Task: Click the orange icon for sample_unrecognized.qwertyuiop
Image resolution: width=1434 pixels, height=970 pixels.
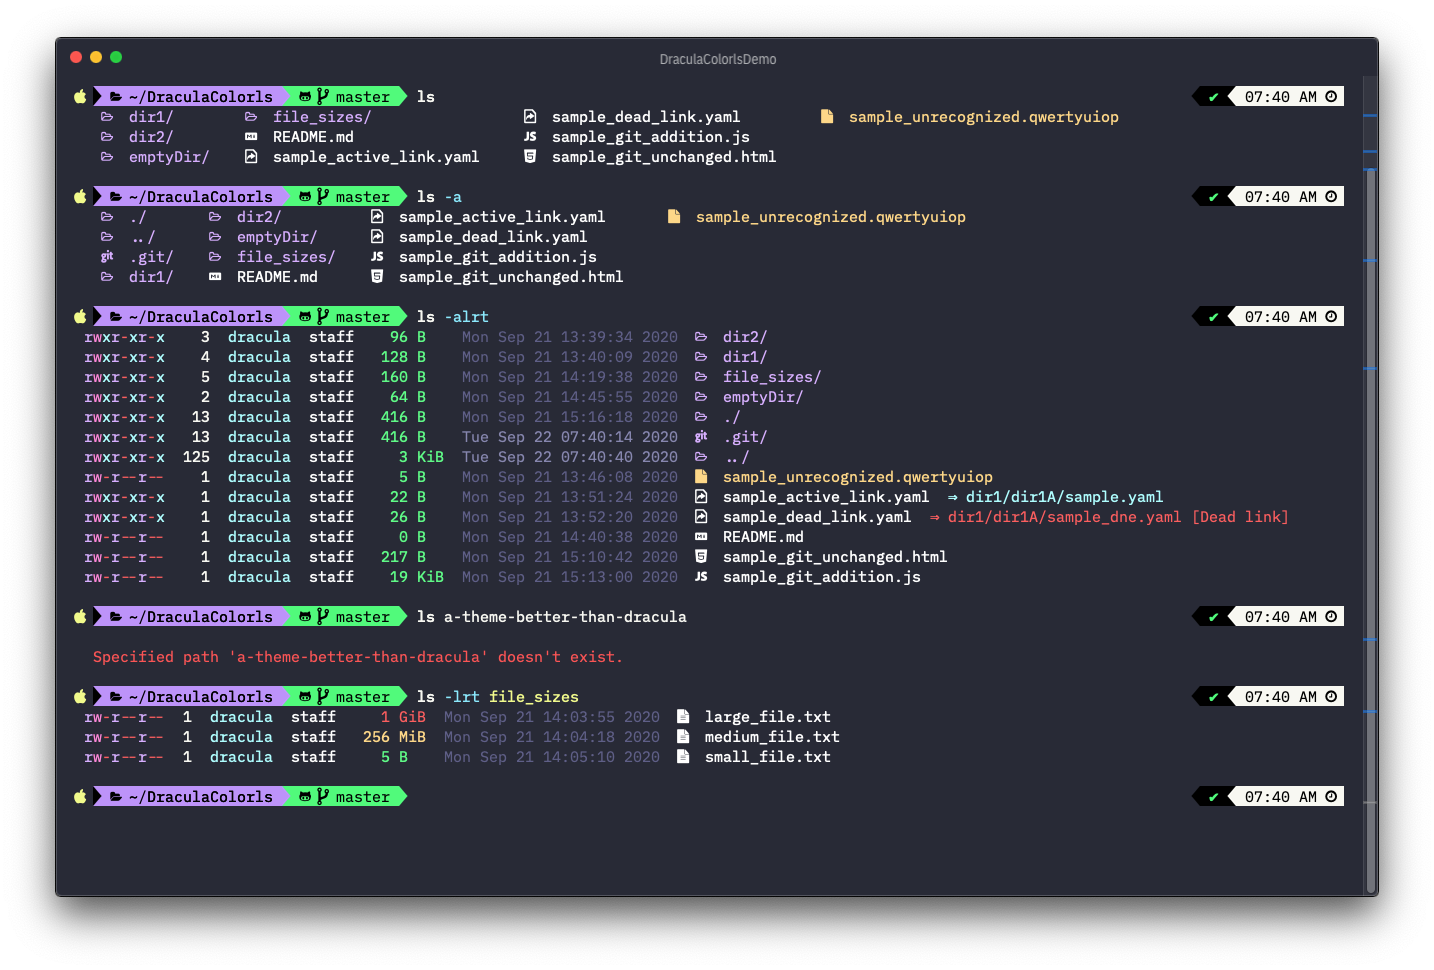Action: (x=827, y=116)
